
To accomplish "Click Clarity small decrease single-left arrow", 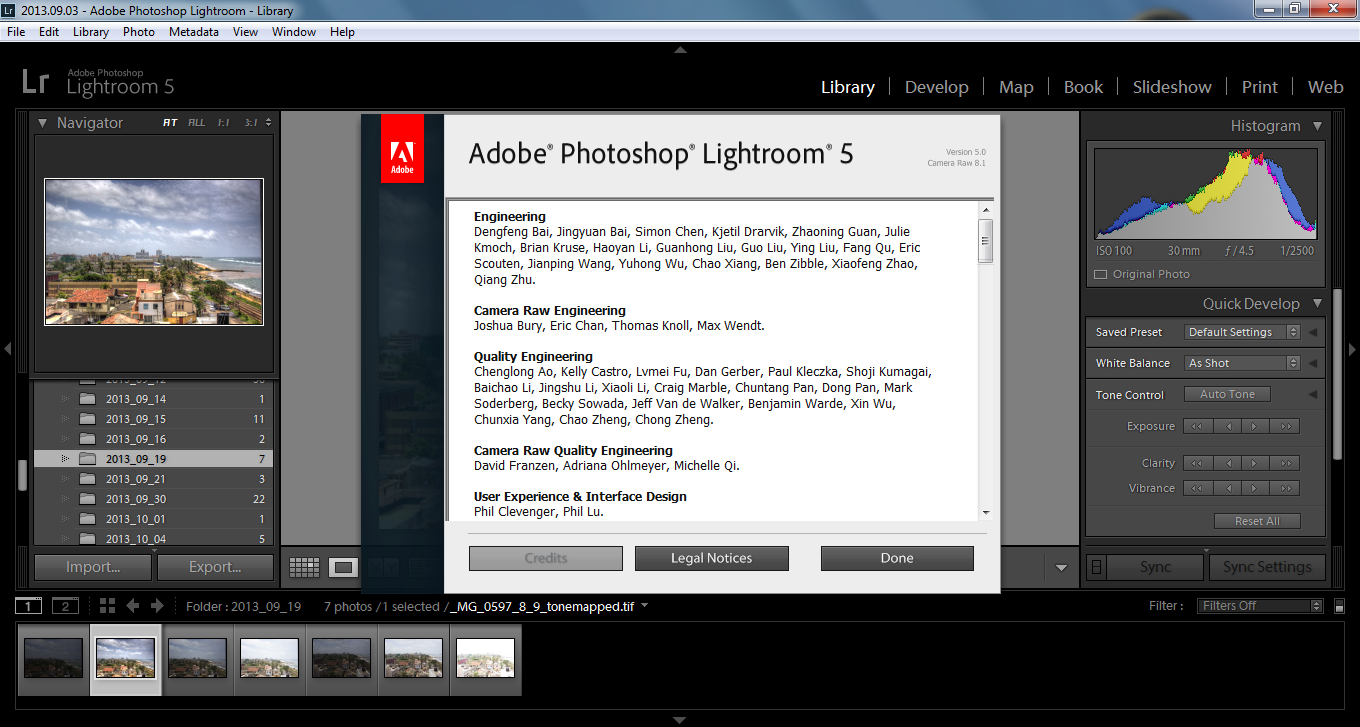I will pos(1227,463).
